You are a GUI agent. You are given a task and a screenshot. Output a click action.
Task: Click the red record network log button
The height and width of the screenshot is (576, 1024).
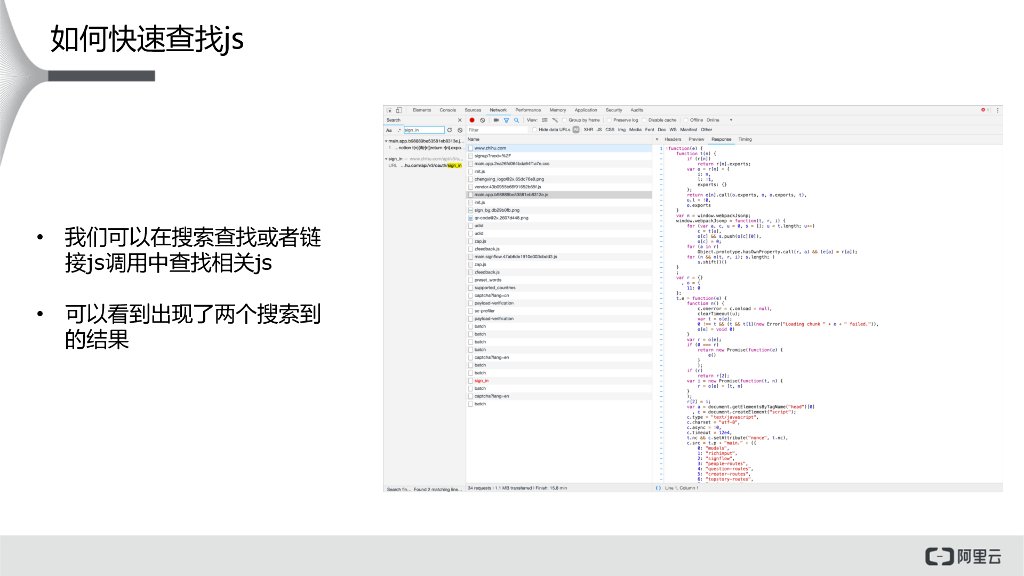[x=471, y=120]
